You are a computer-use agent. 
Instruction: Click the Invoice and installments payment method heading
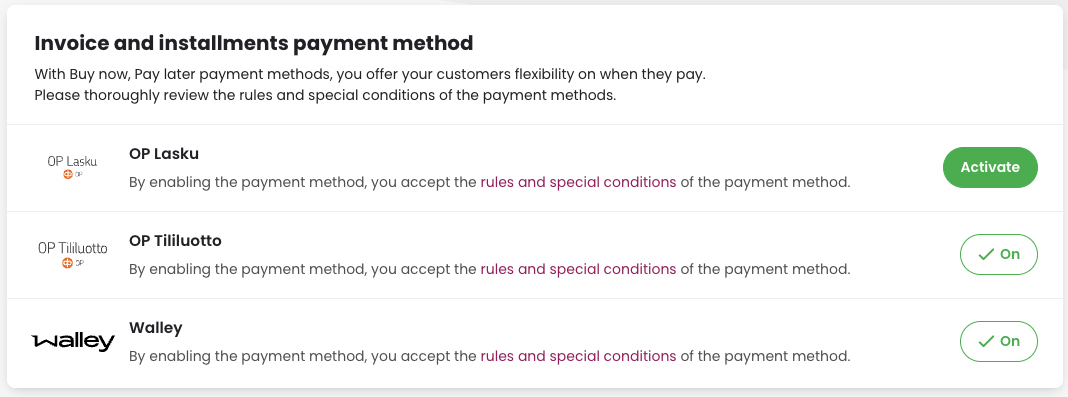(x=253, y=44)
